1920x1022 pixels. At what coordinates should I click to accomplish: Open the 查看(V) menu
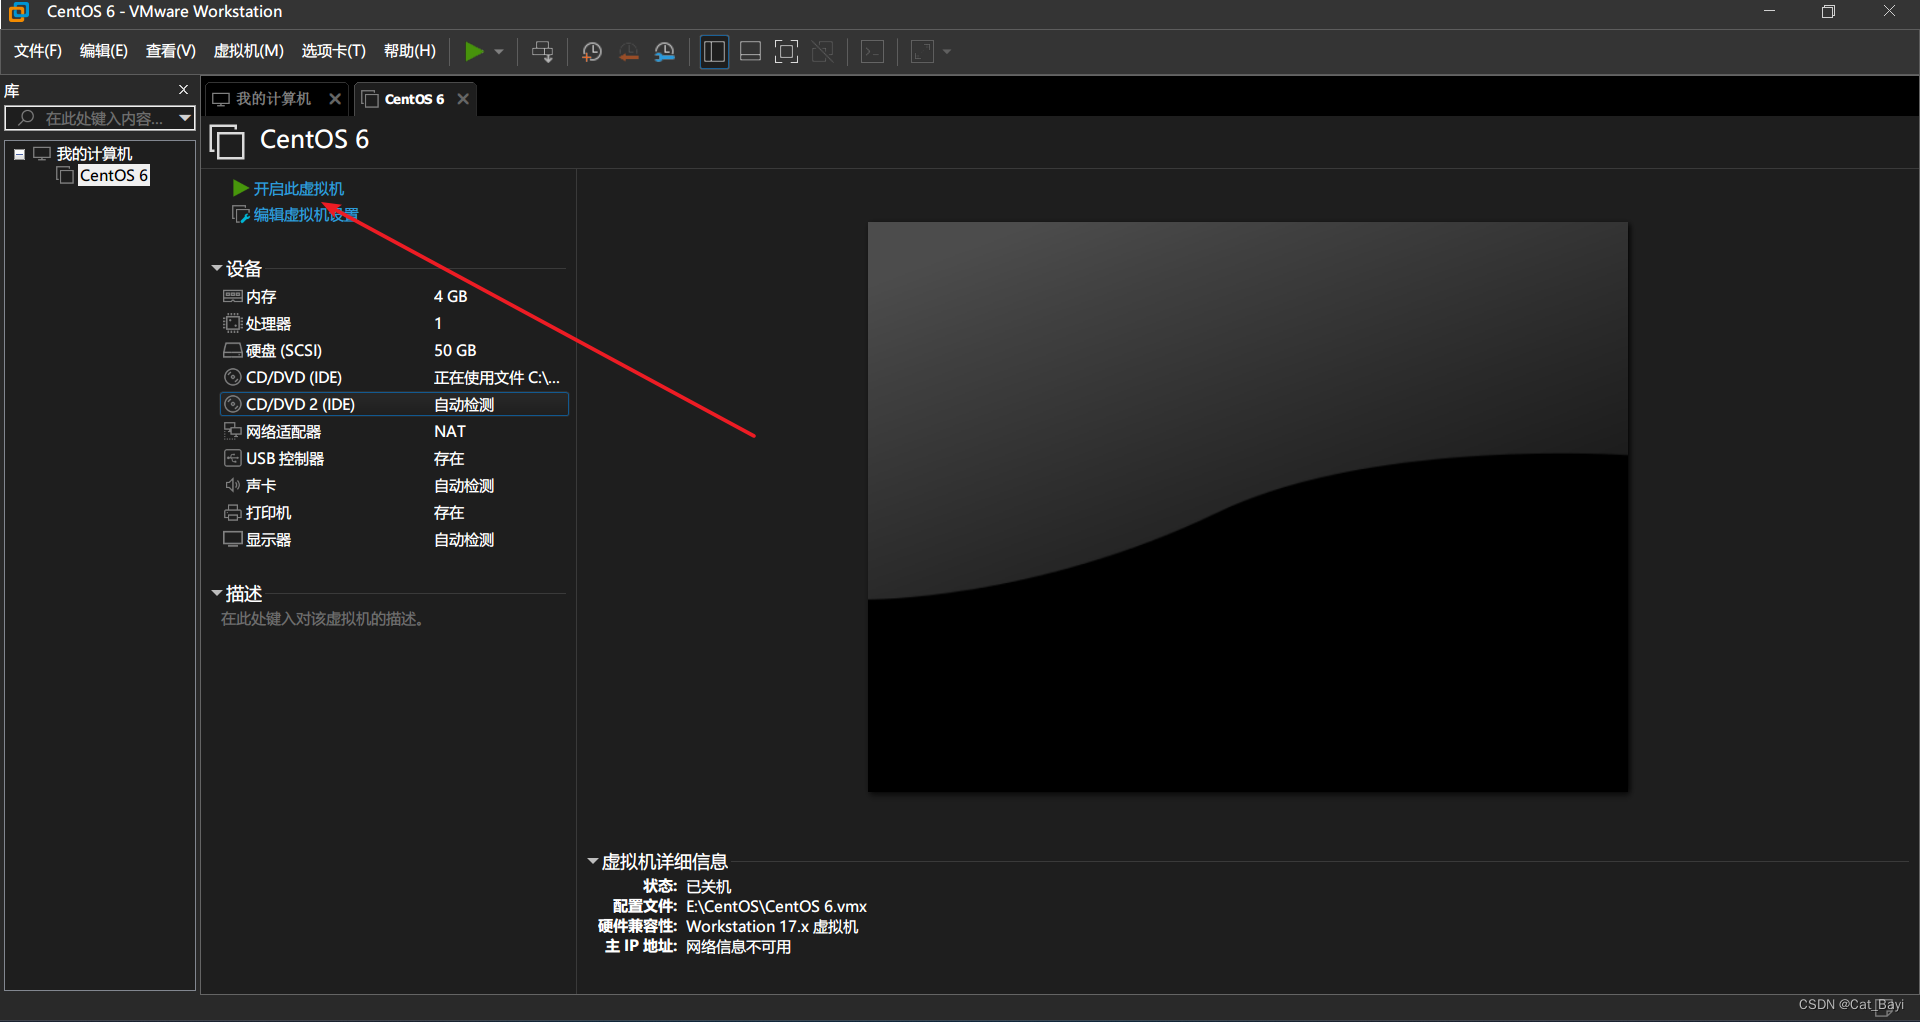tap(170, 51)
